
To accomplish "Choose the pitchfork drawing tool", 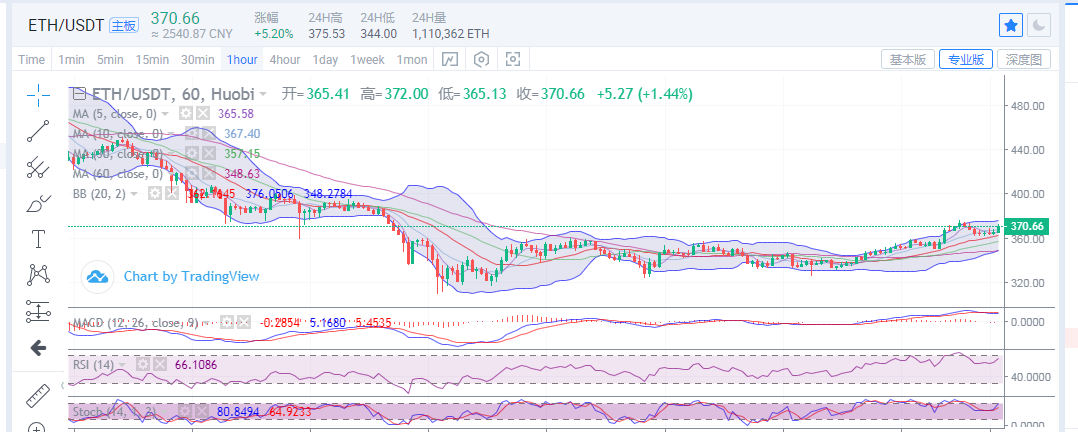I will [x=38, y=166].
